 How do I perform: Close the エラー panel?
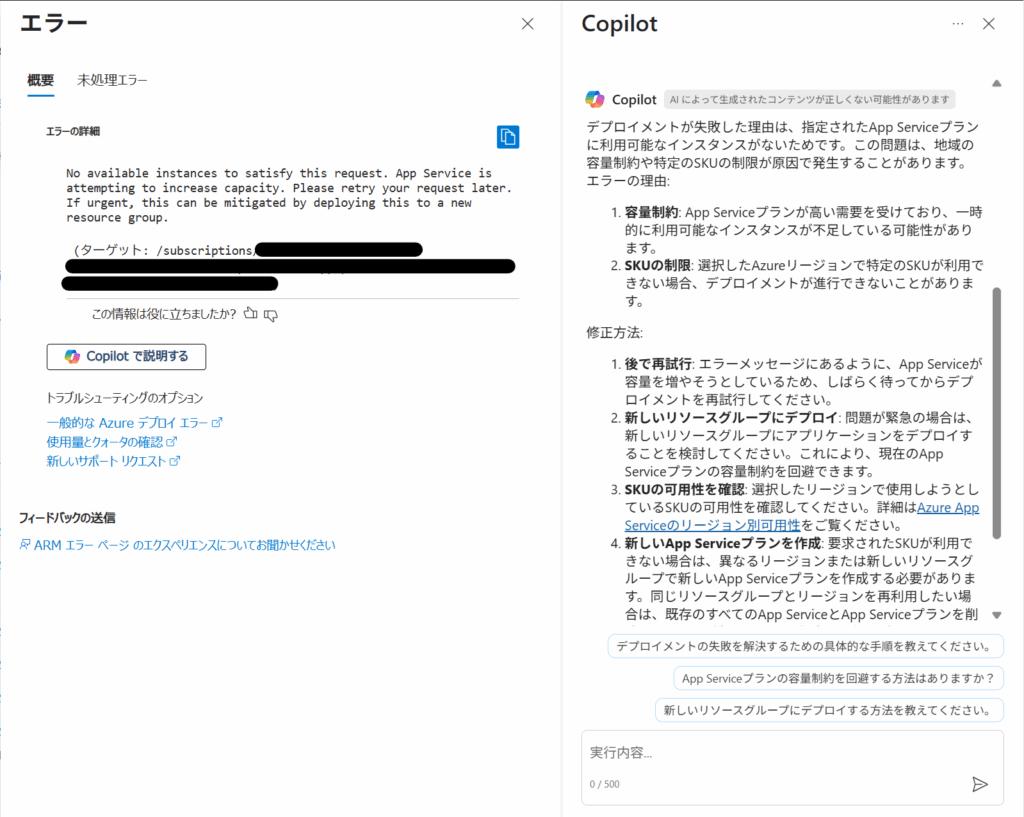528,24
